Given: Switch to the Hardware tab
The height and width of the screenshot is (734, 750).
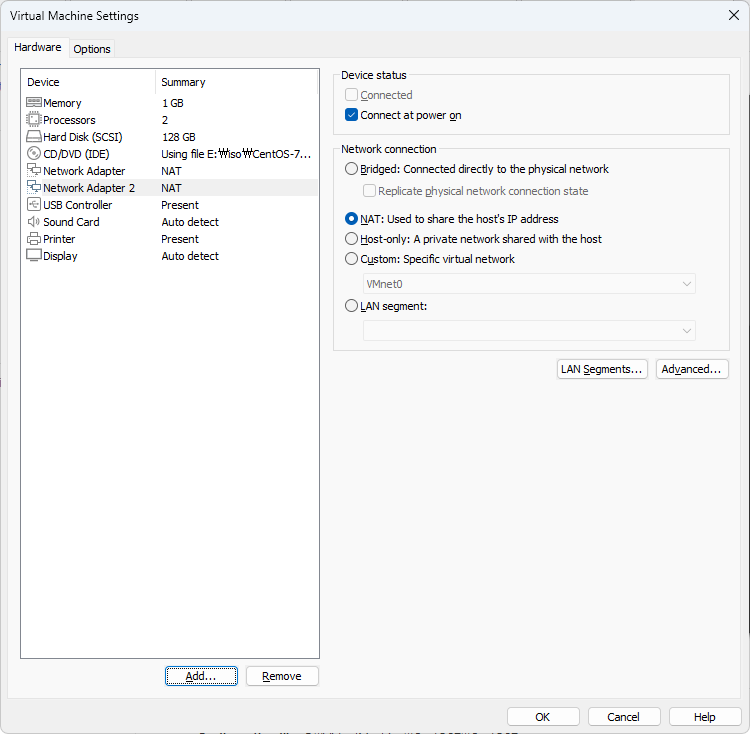Looking at the screenshot, I should point(38,47).
